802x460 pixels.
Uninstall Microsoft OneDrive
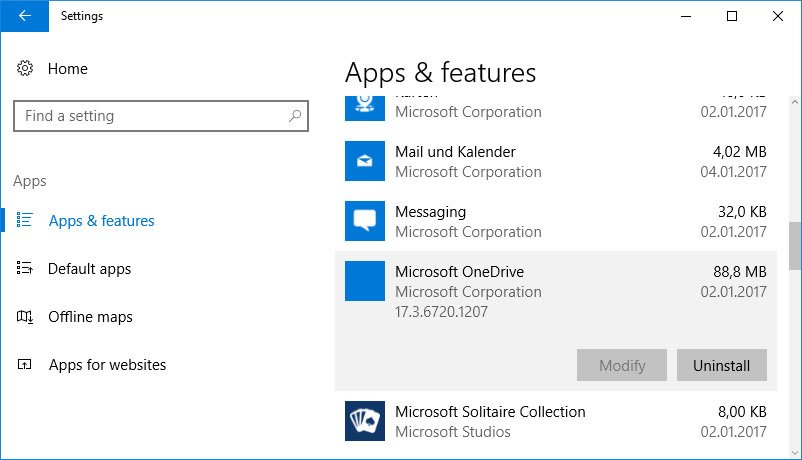(x=722, y=365)
